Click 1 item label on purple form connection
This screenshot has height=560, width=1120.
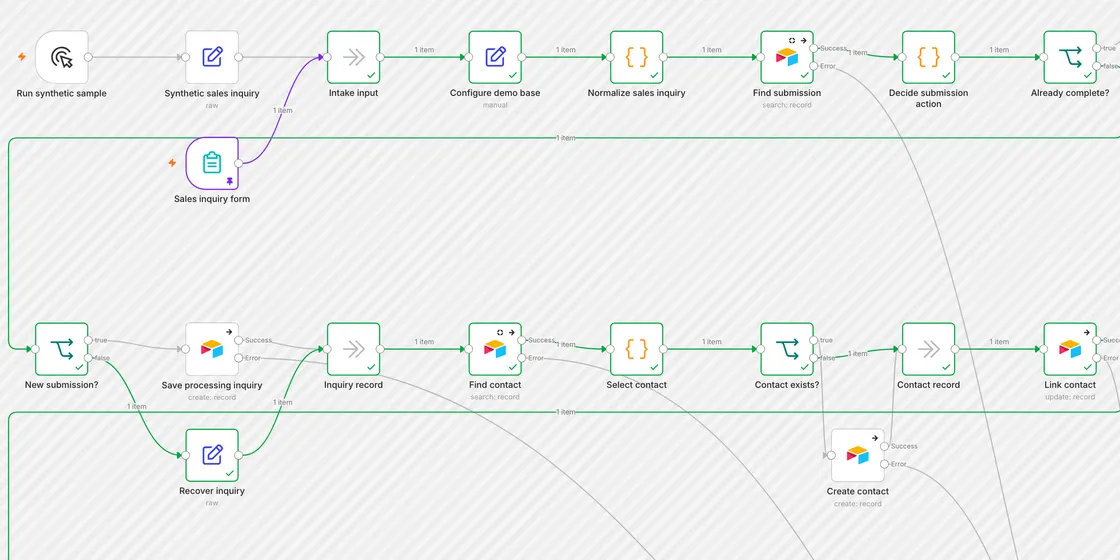[283, 111]
